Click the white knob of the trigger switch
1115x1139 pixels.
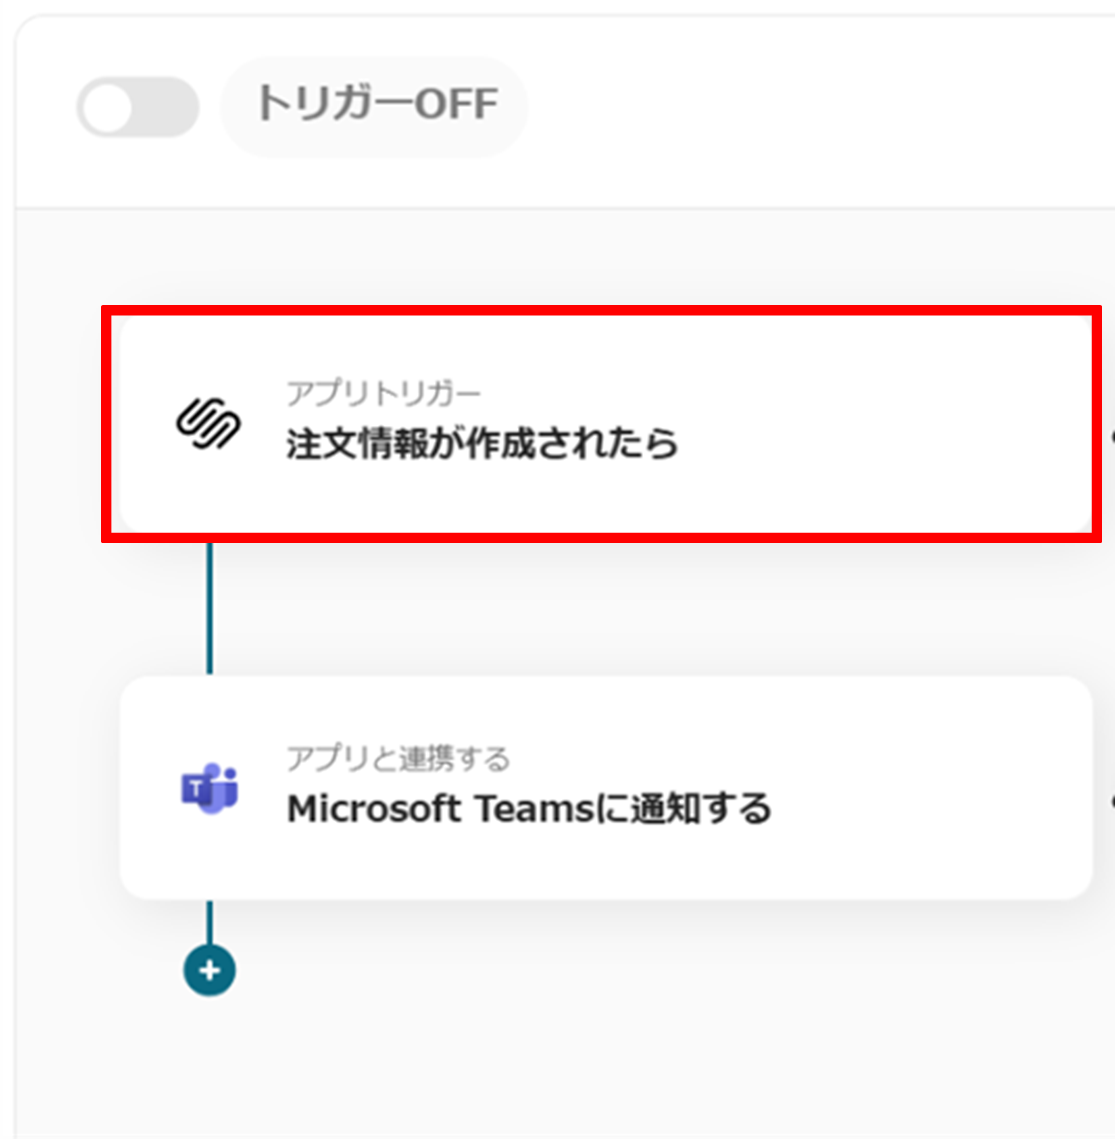(108, 108)
